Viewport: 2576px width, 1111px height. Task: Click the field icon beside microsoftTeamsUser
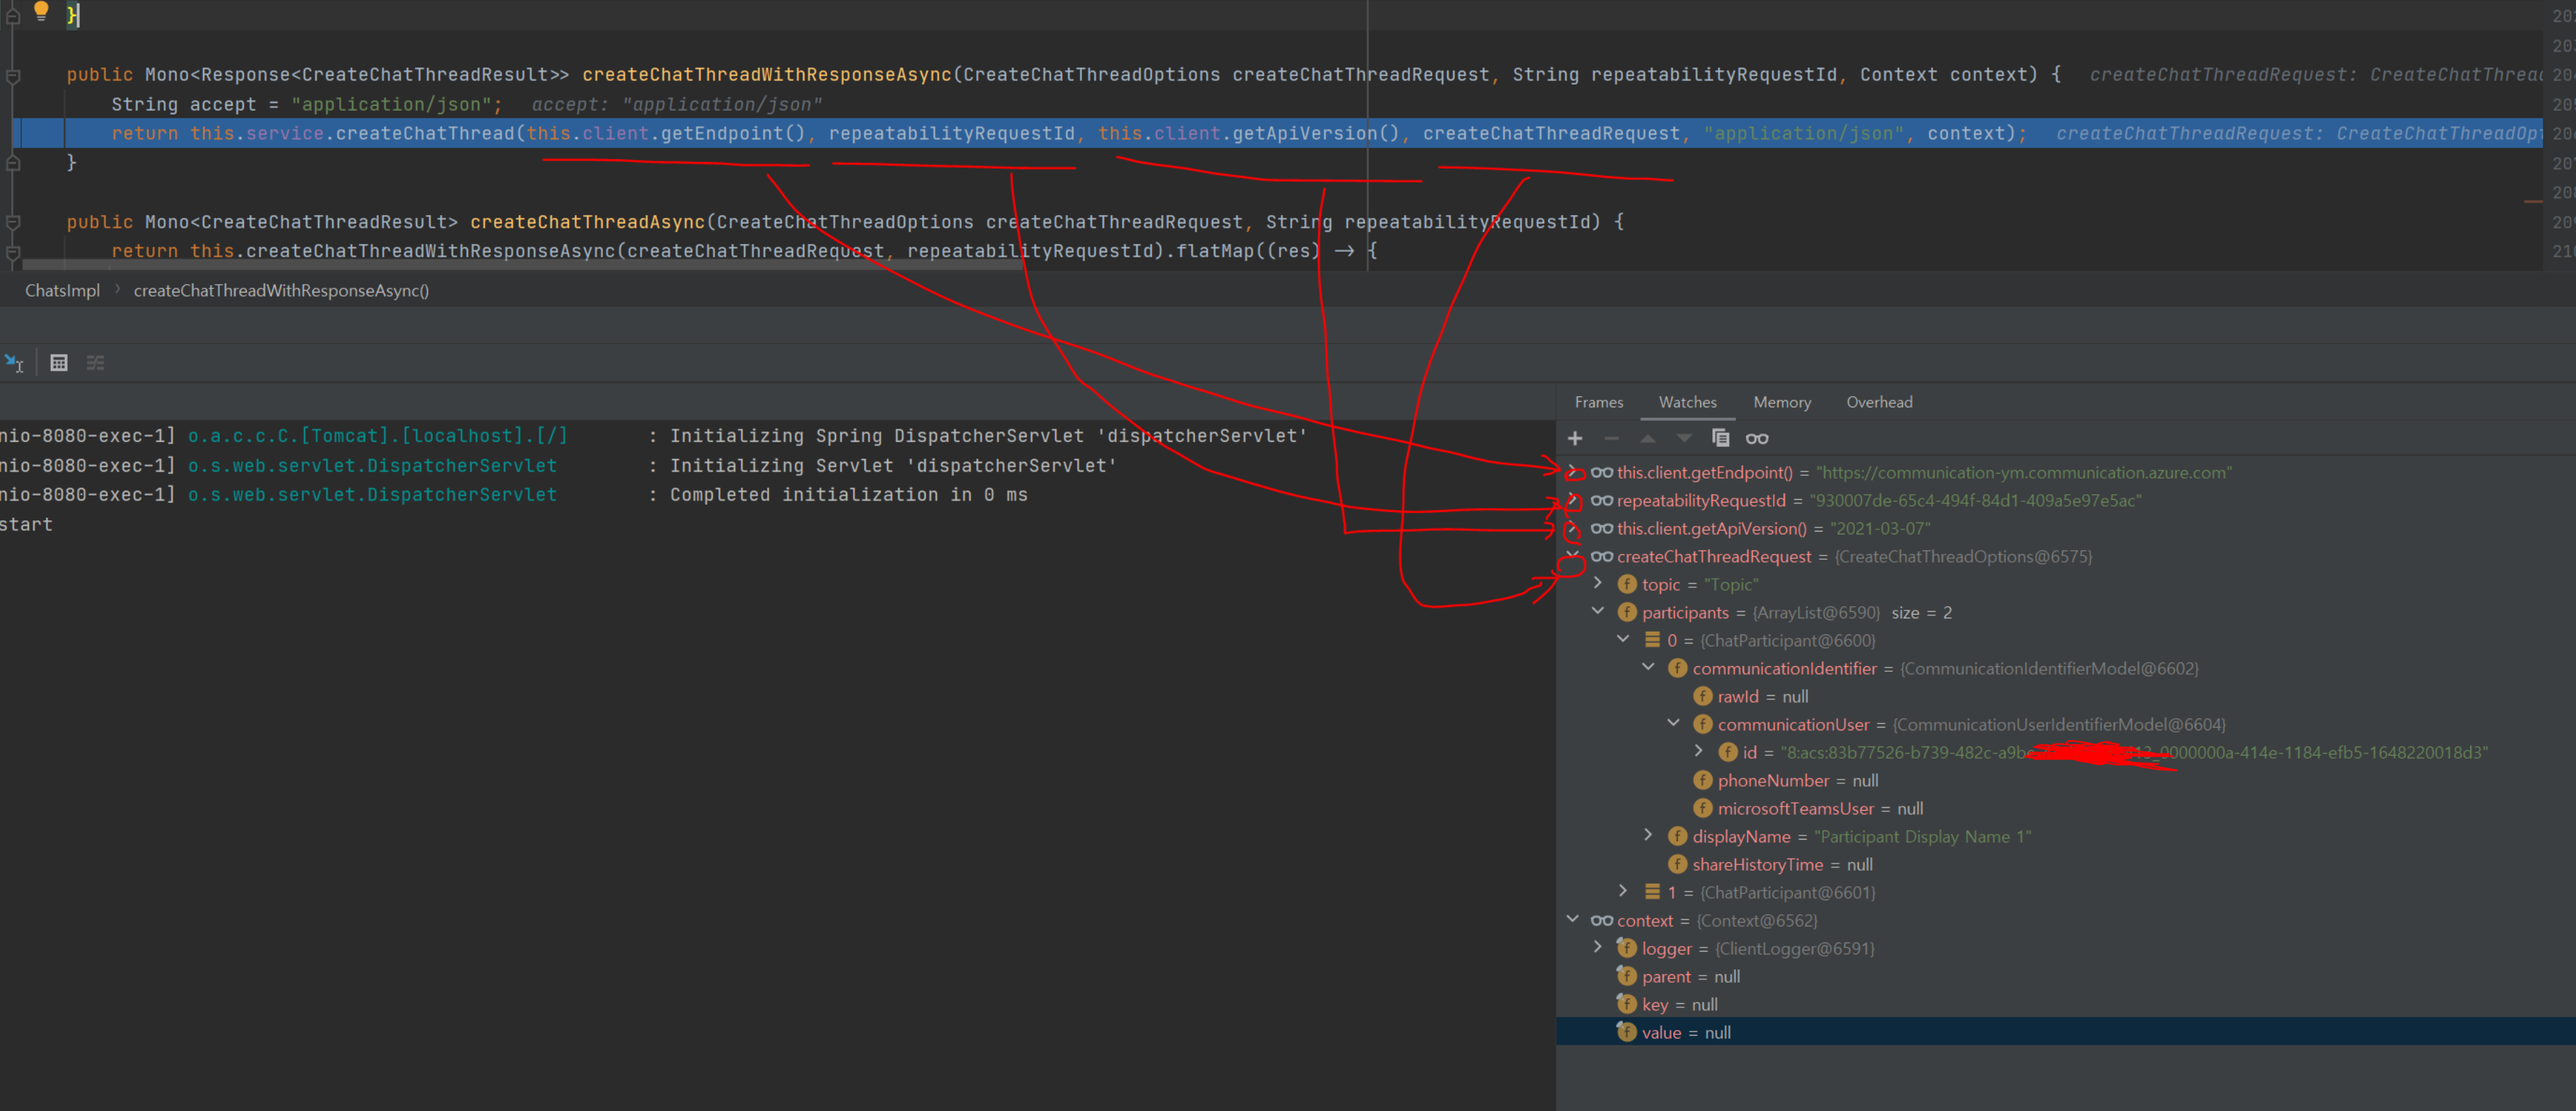(1703, 808)
